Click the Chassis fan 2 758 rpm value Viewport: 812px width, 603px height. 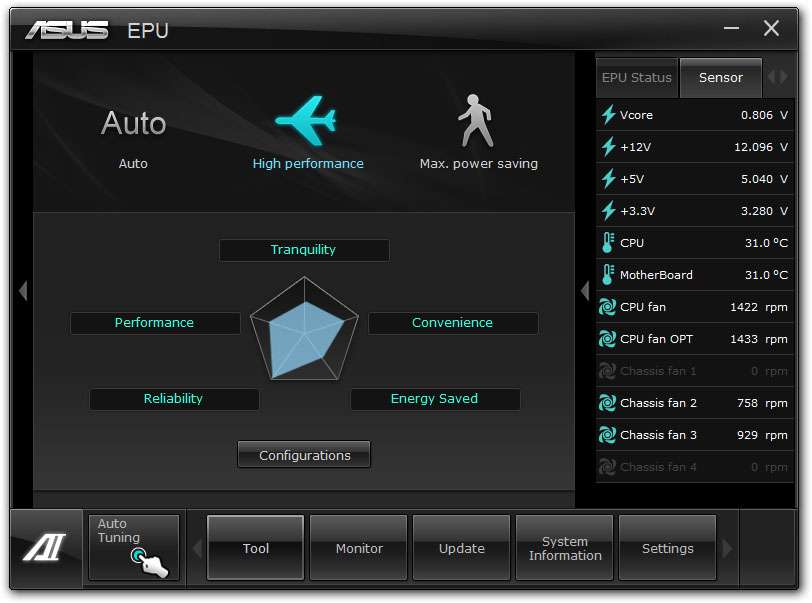(762, 403)
